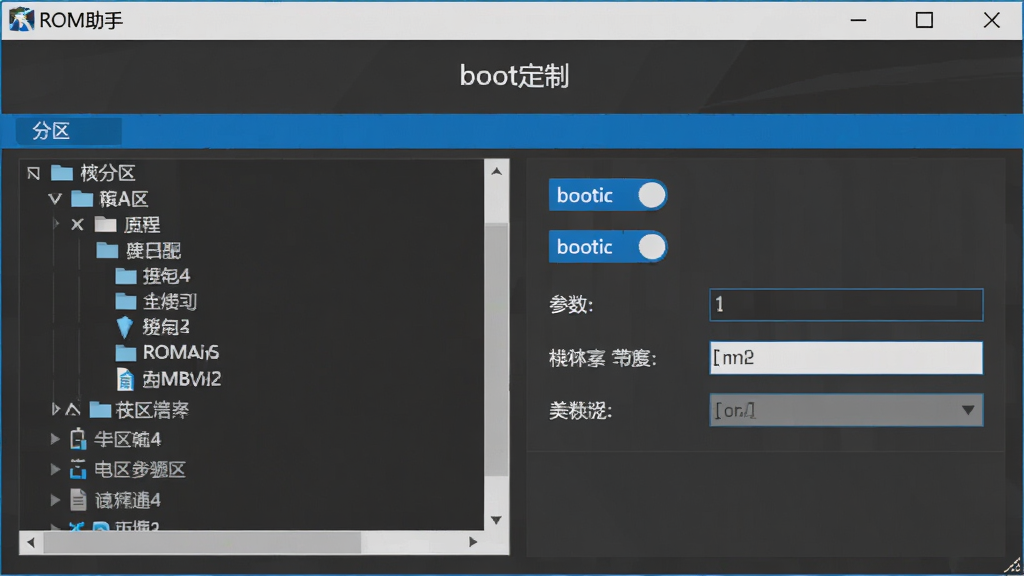1024x576 pixels.
Task: Select the ROMAiS tree entry text
Action: click(181, 353)
